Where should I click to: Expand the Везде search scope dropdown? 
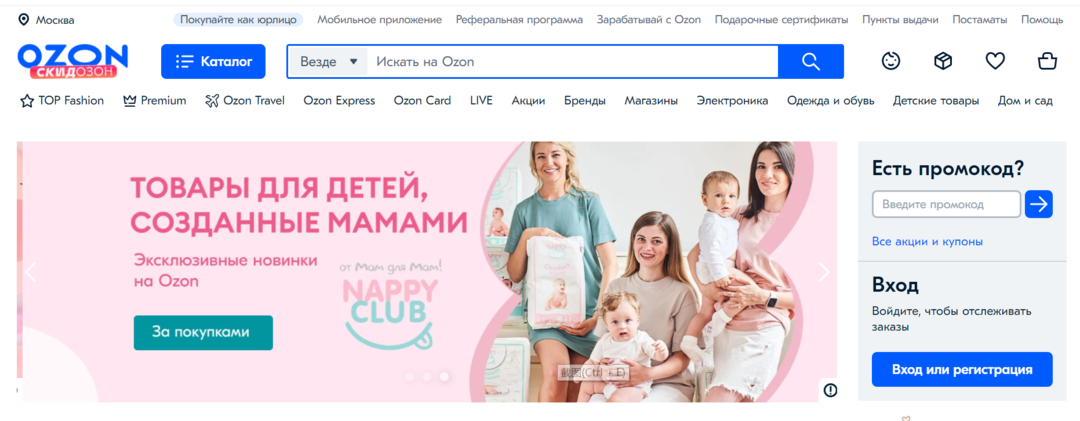coord(328,61)
